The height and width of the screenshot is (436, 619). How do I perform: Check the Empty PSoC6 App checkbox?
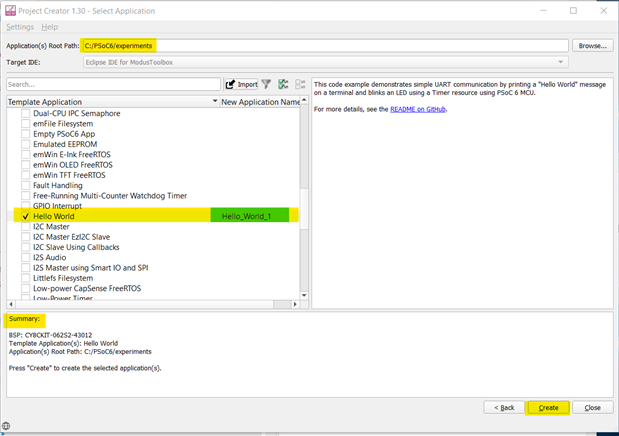26,134
